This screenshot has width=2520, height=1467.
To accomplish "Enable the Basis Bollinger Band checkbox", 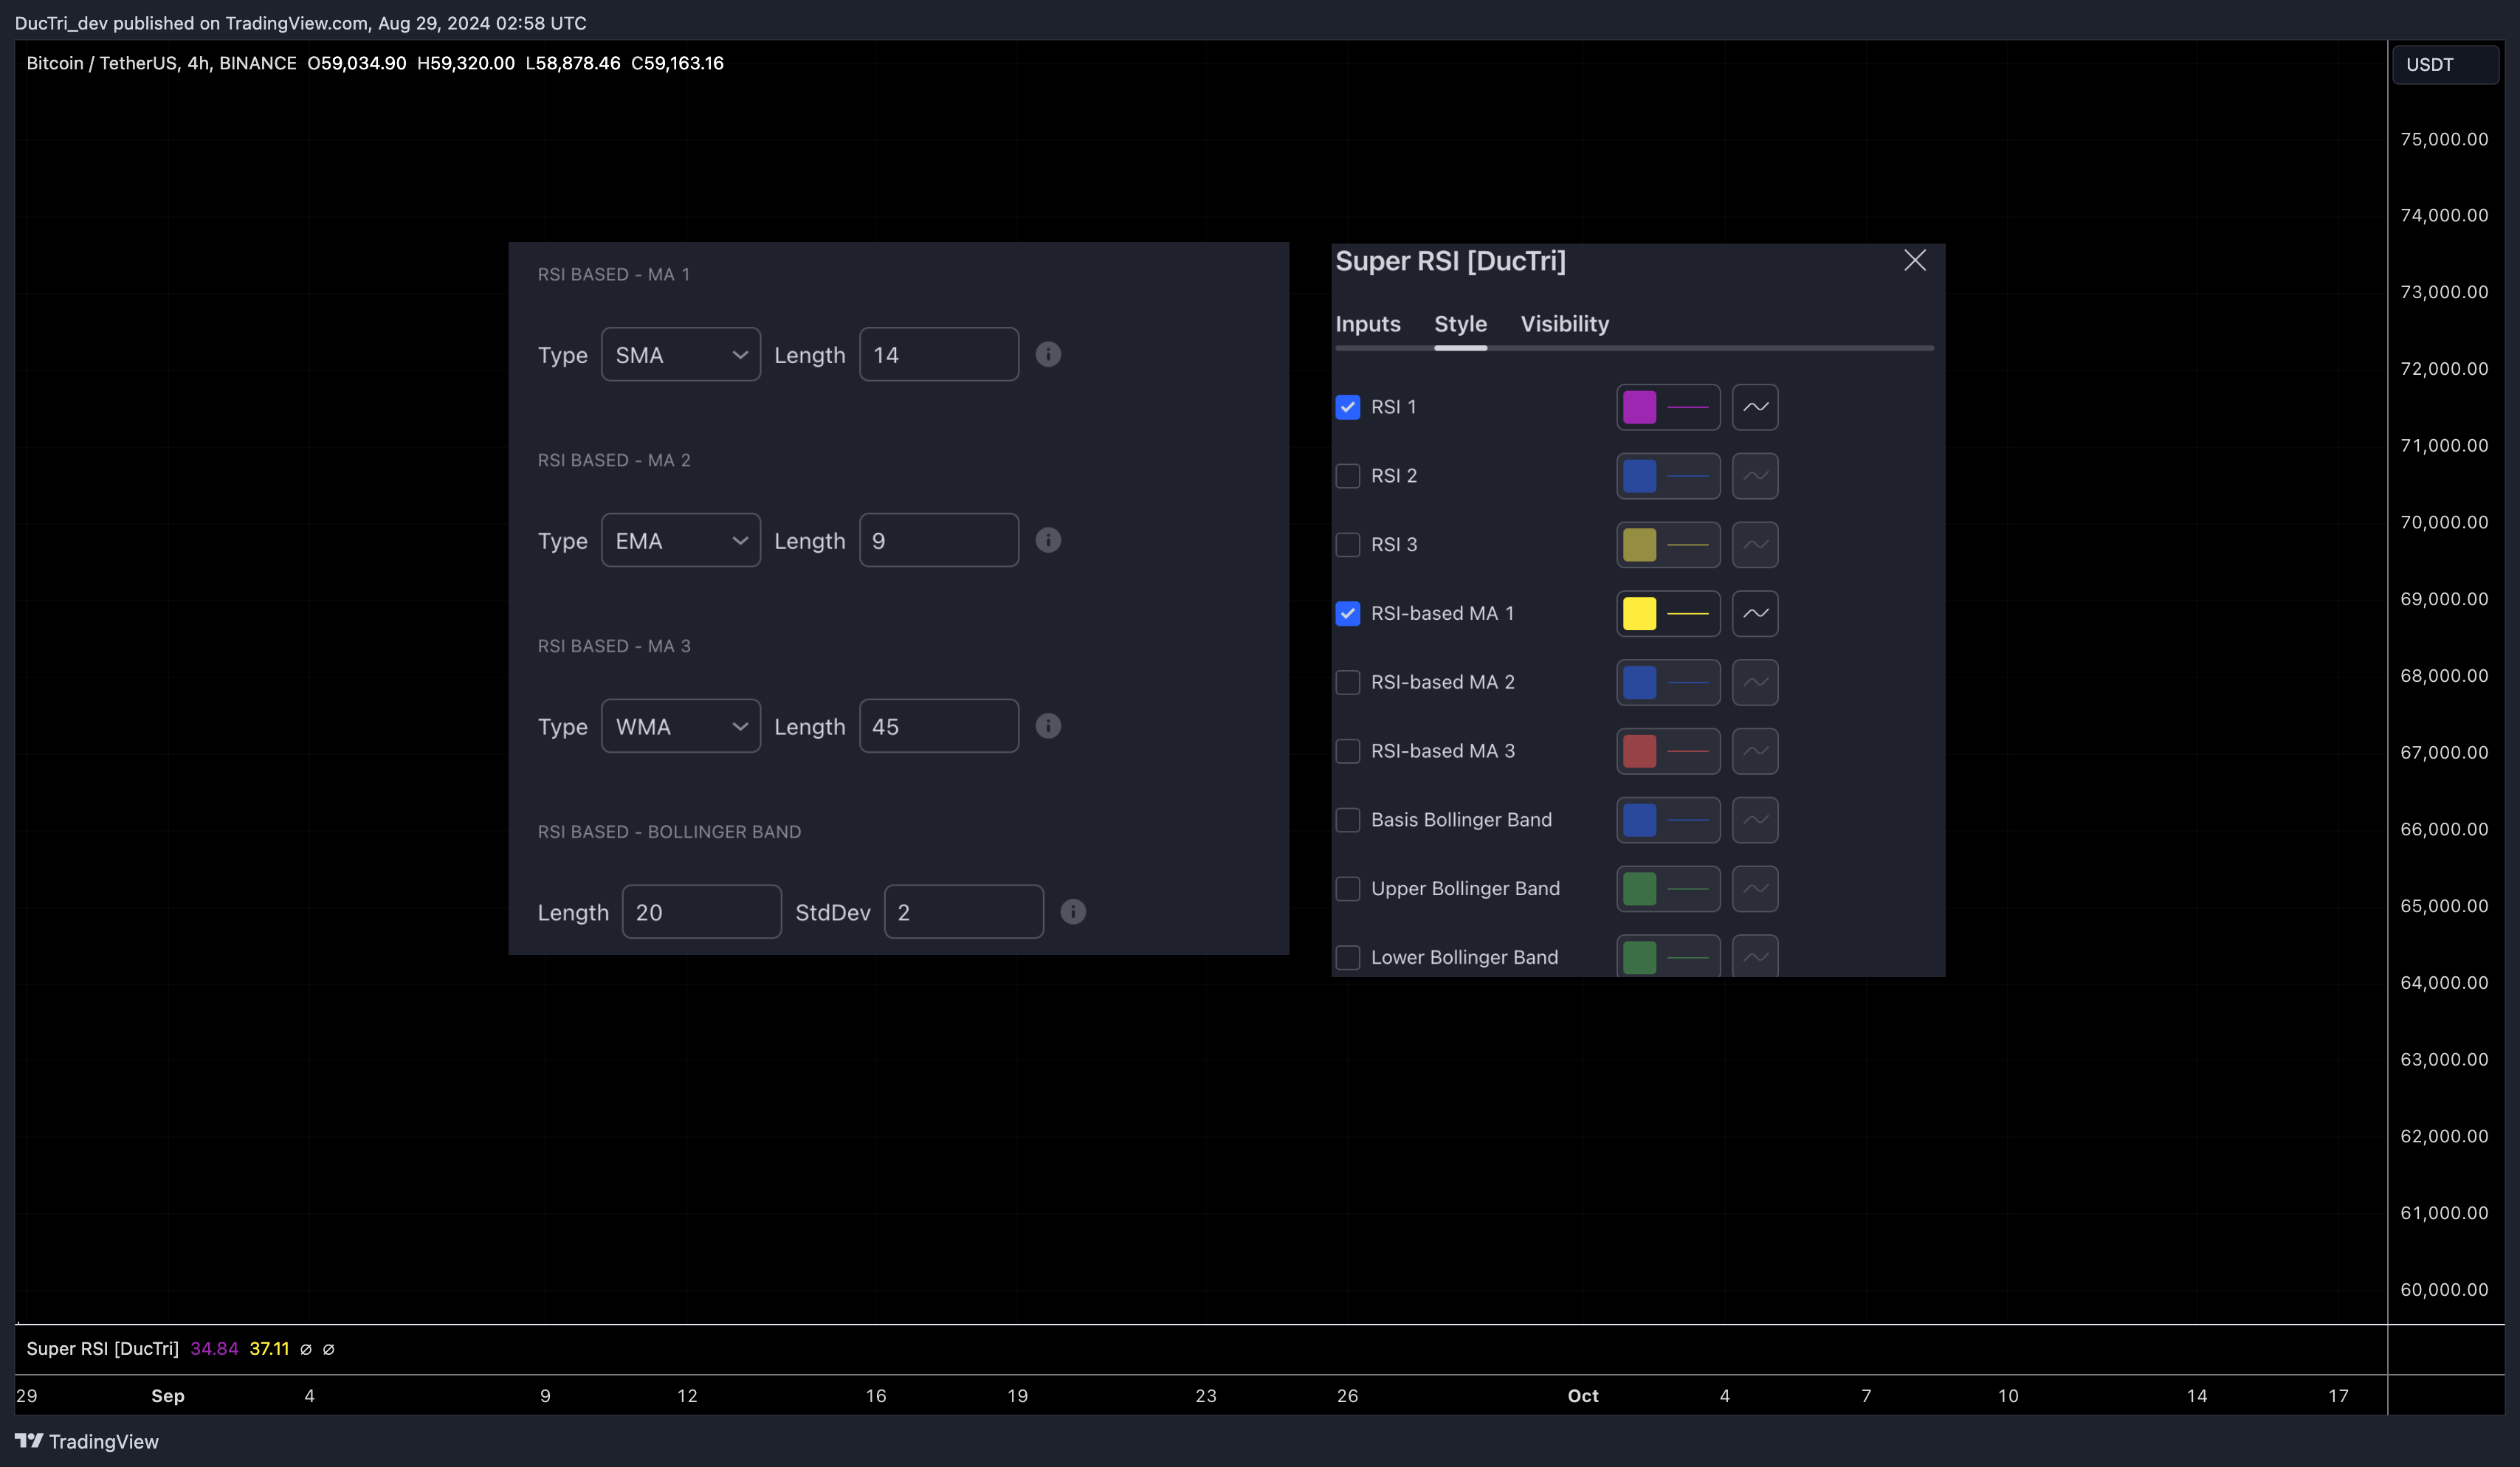I will [1347, 820].
